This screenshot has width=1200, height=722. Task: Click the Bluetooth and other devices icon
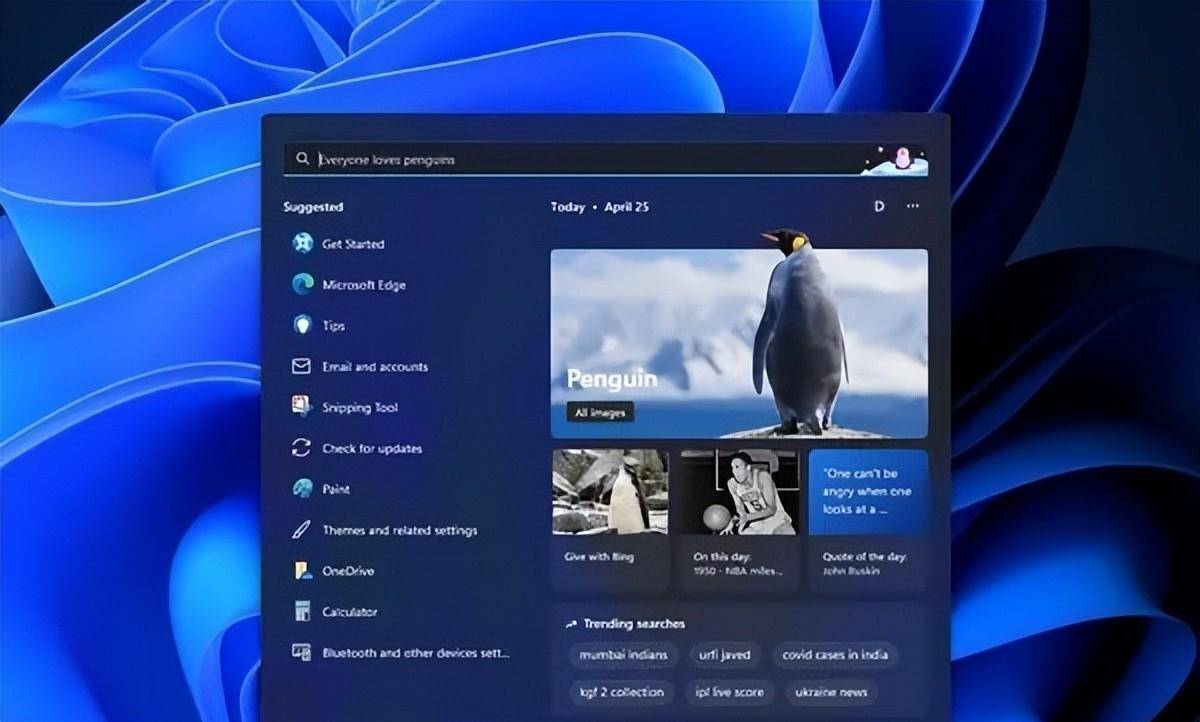click(x=301, y=652)
